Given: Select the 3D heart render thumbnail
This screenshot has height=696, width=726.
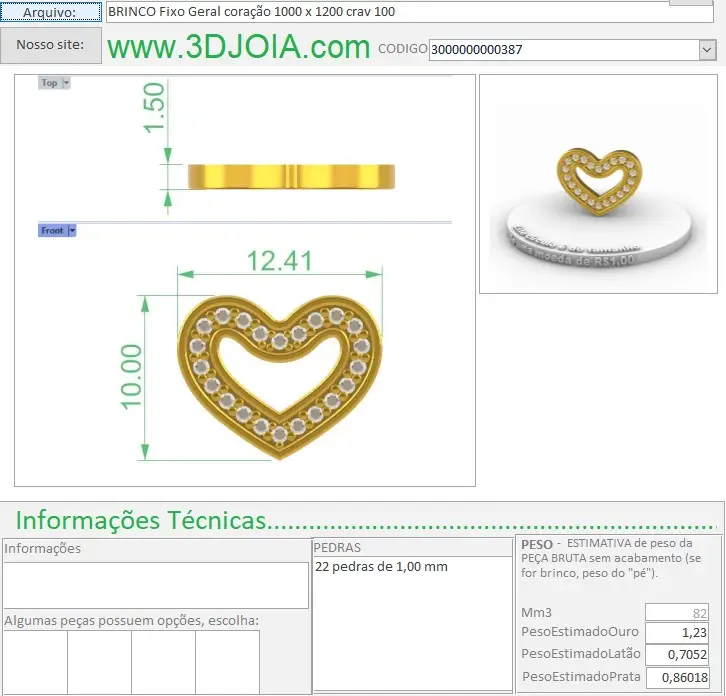Looking at the screenshot, I should point(598,184).
